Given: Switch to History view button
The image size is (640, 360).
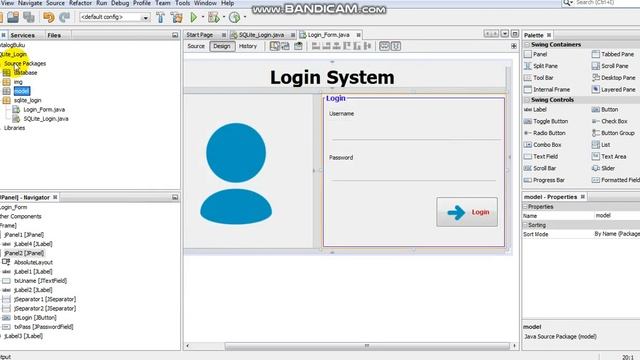Looking at the screenshot, I should pyautogui.click(x=248, y=46).
